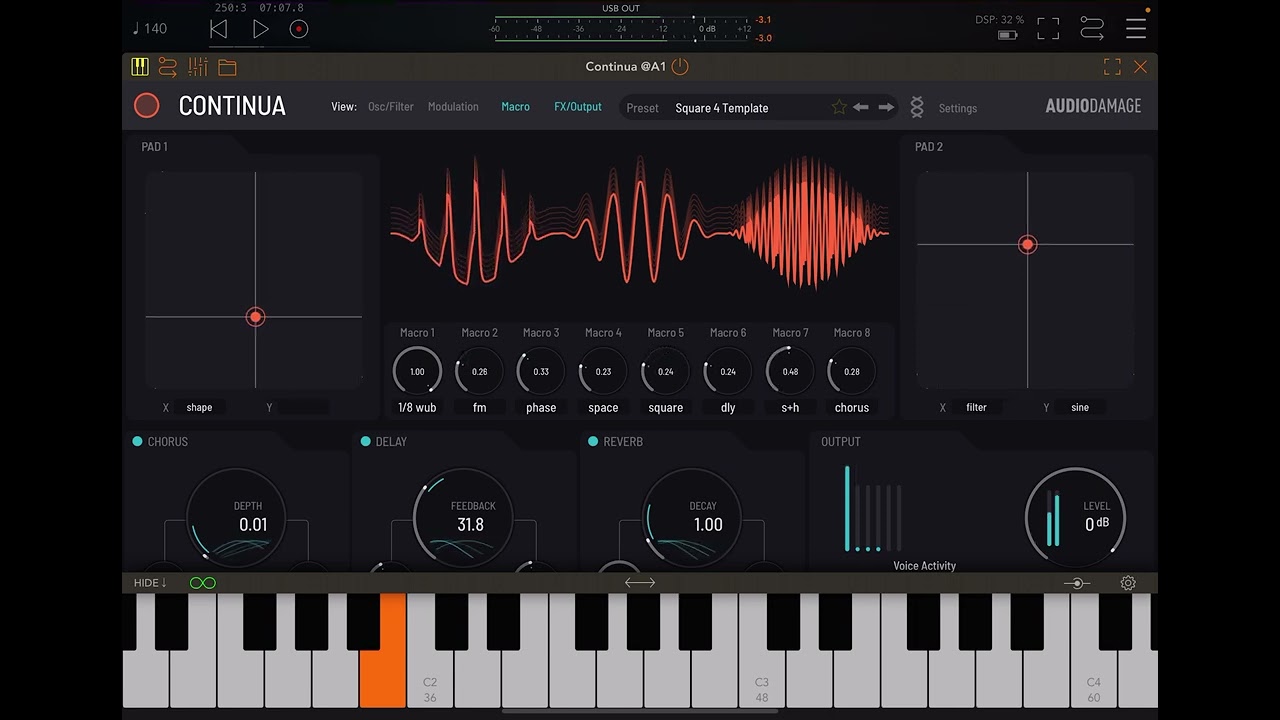
Task: Switch to the Osc/Filter view
Action: pos(391,107)
